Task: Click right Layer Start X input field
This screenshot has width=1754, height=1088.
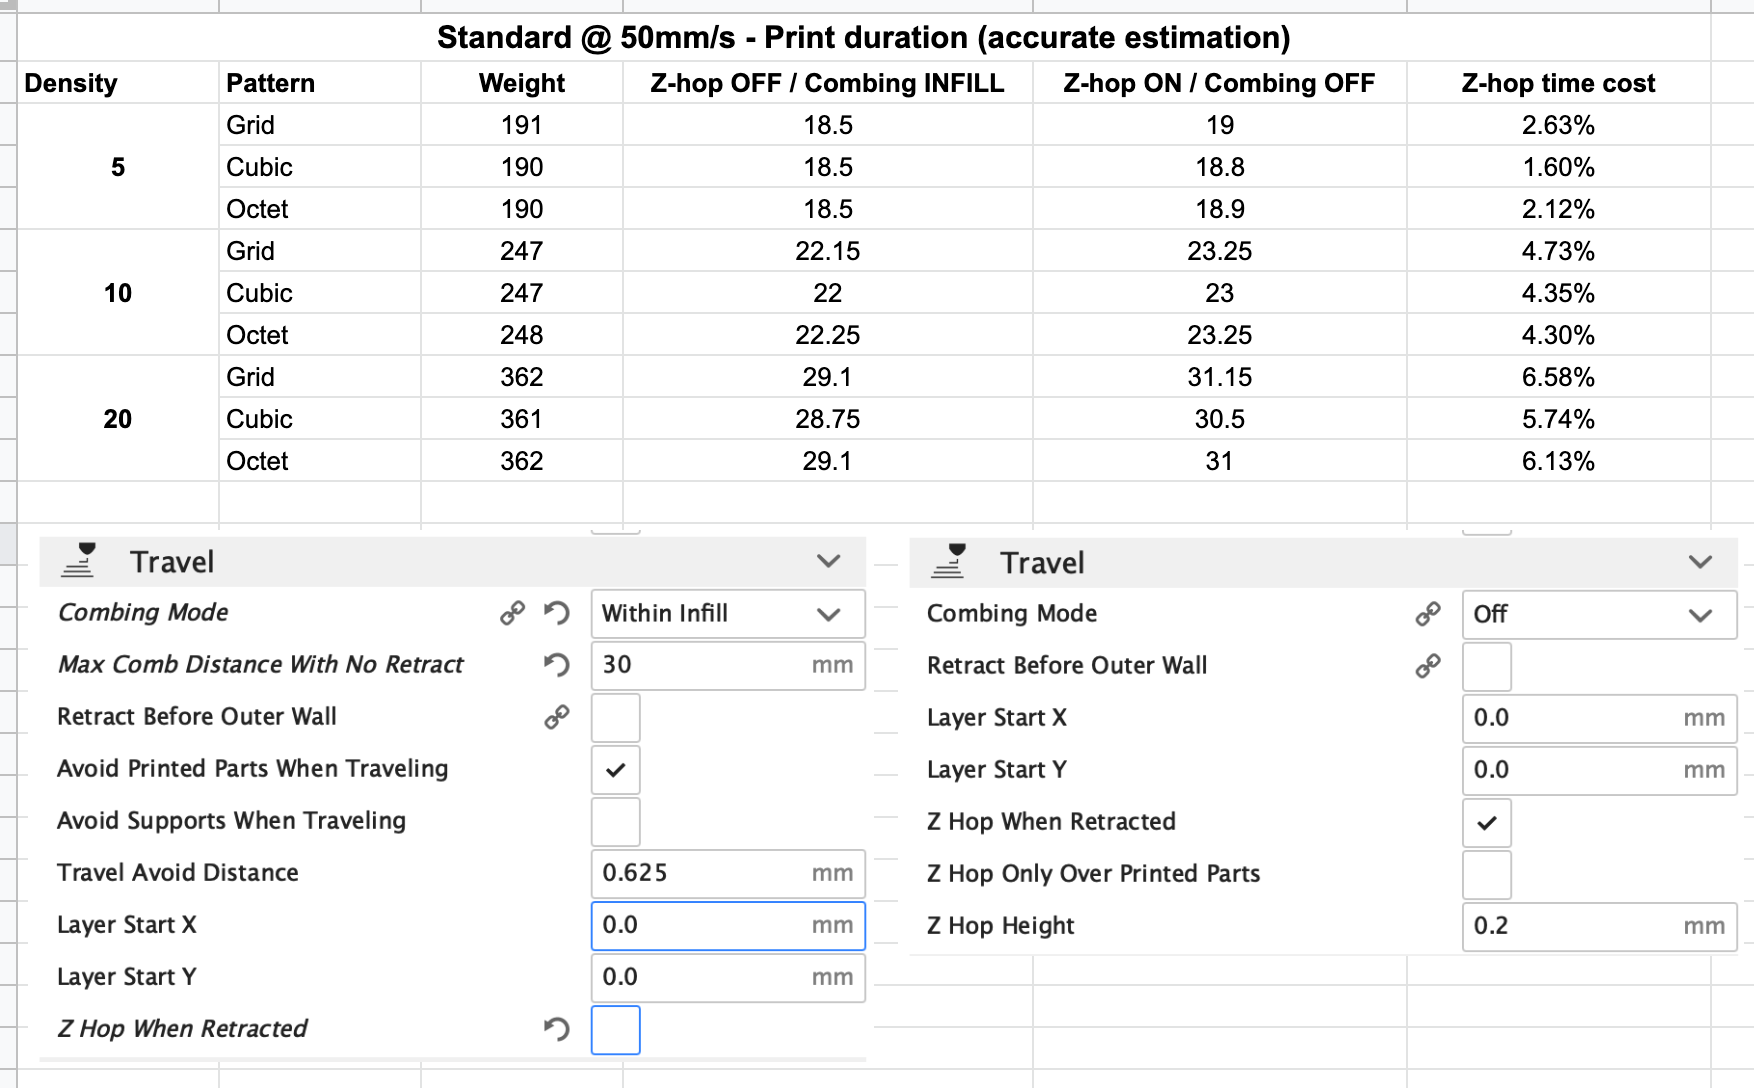Action: tap(1599, 719)
